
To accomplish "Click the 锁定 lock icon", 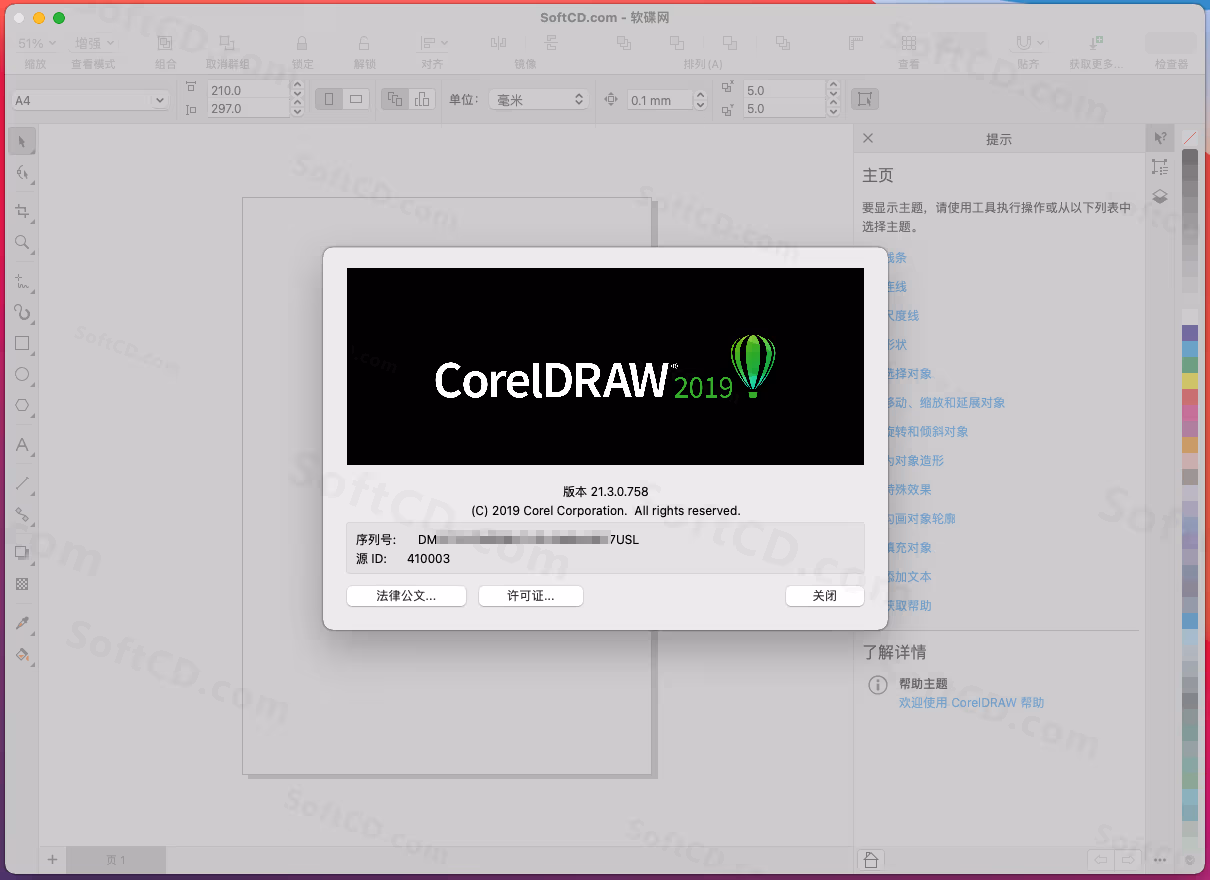I will pyautogui.click(x=302, y=43).
